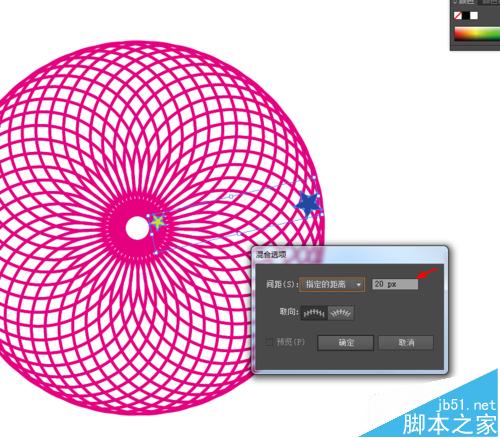Select the align-to-path orientation icon

click(340, 313)
